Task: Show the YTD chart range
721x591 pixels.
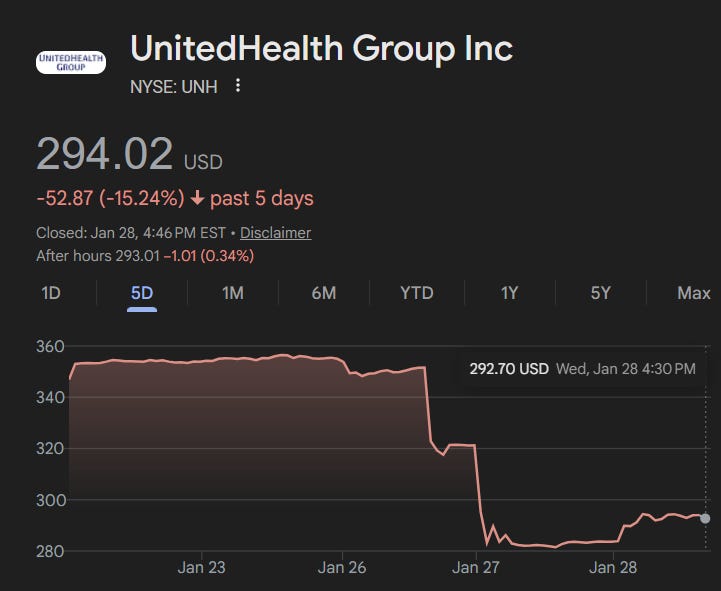Action: (x=416, y=293)
